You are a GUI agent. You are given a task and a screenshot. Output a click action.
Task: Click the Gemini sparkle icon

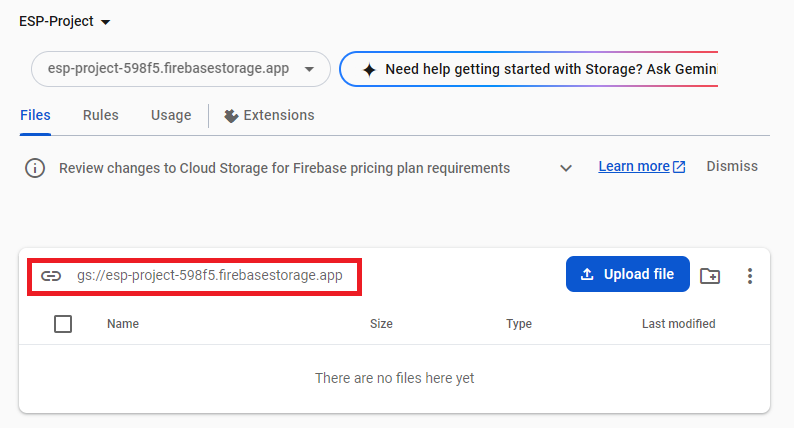click(369, 69)
